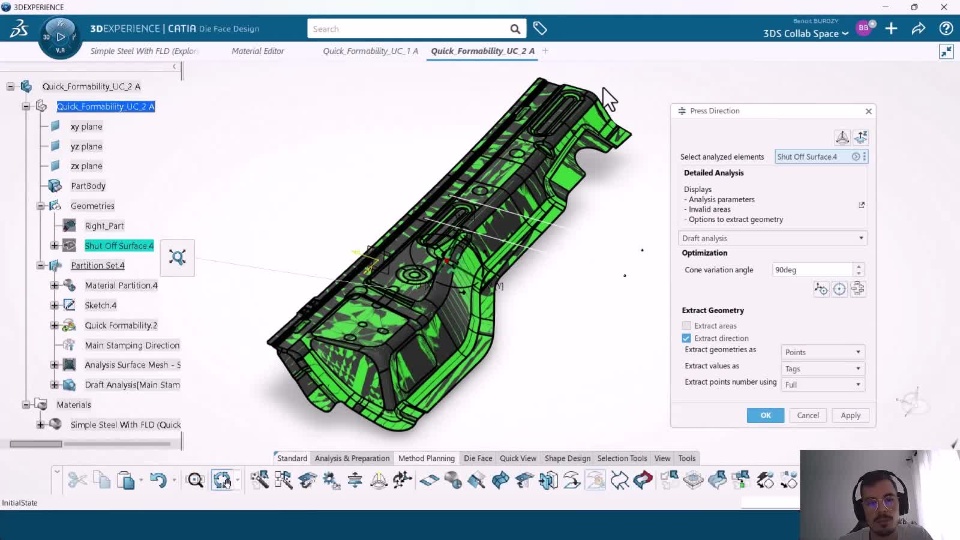Open the Shape Design toolbar tab
The width and height of the screenshot is (960, 540).
point(568,458)
